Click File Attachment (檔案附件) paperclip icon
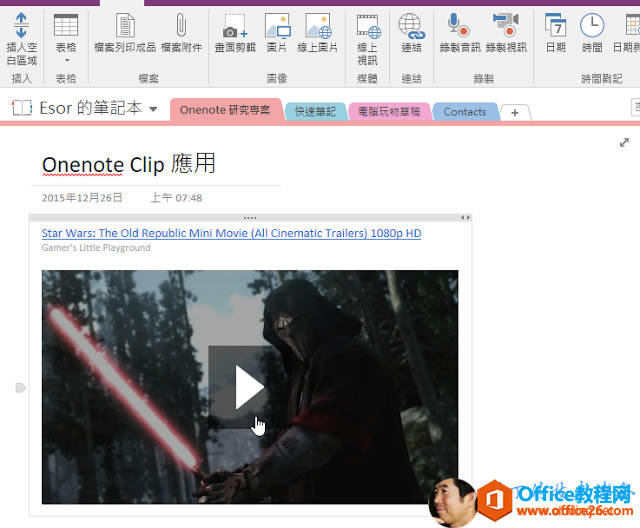 (181, 25)
